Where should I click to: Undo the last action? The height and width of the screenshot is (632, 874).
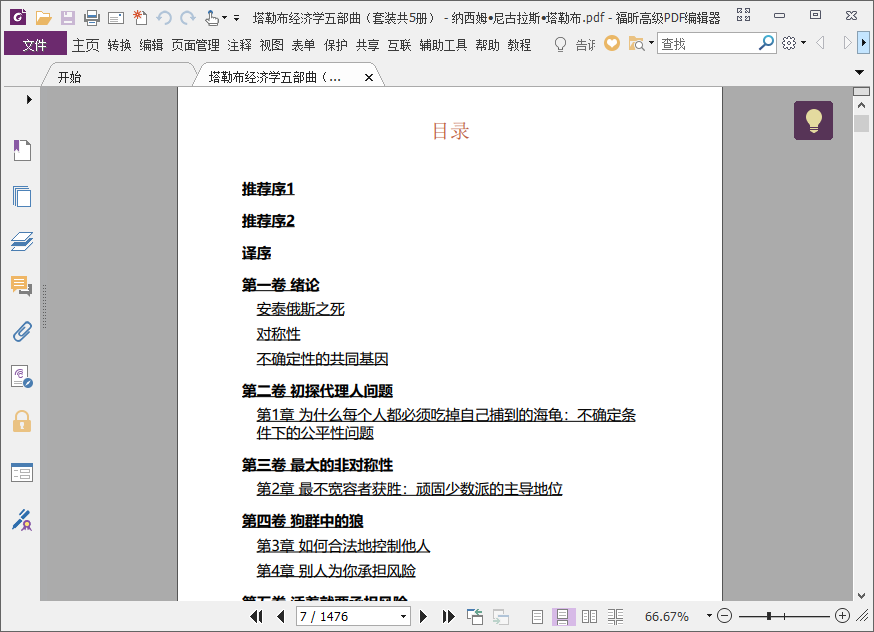(x=164, y=18)
